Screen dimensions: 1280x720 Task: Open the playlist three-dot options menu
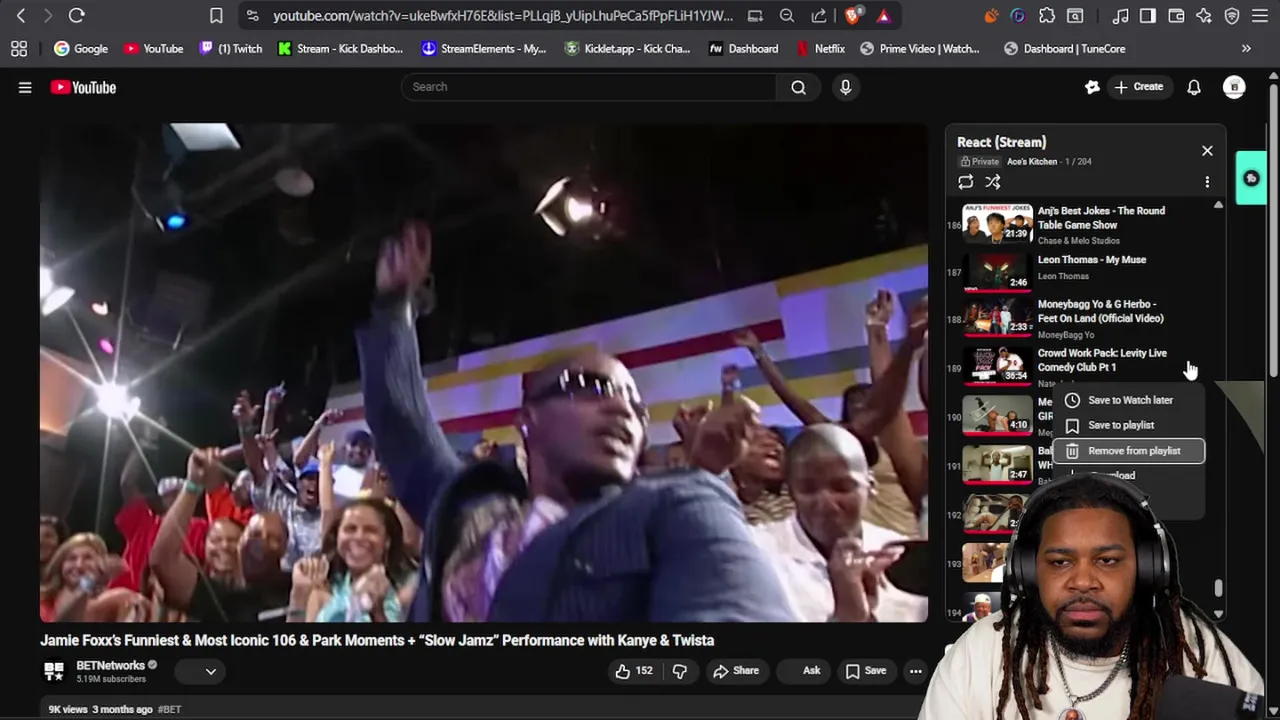(x=1207, y=182)
